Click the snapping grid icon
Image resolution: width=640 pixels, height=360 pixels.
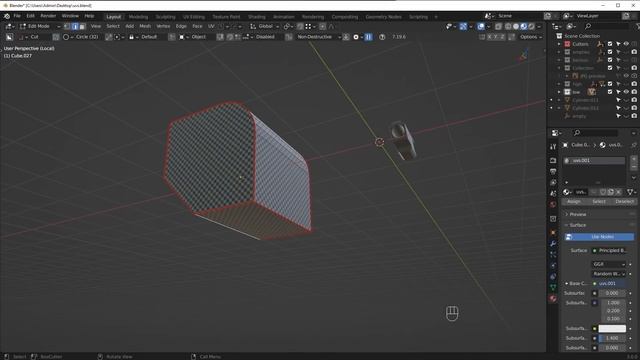pos(308,26)
